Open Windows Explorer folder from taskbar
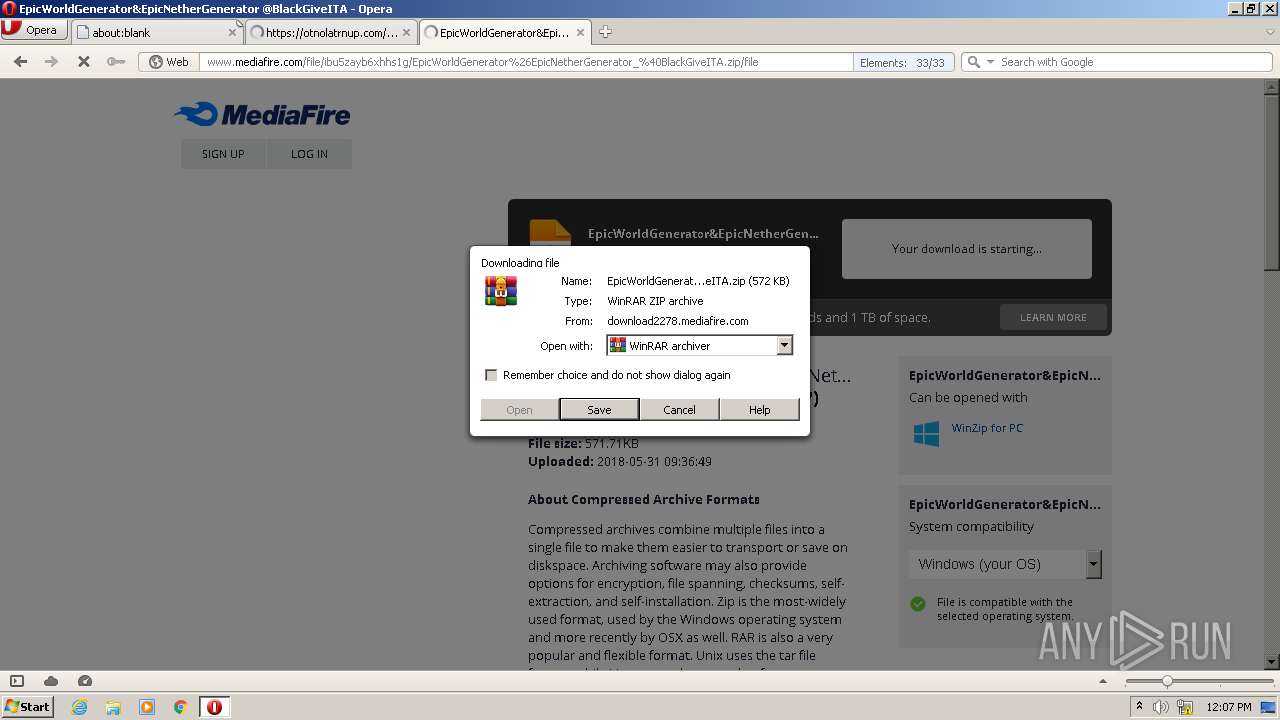Screen dimensions: 1280x720 [x=113, y=707]
